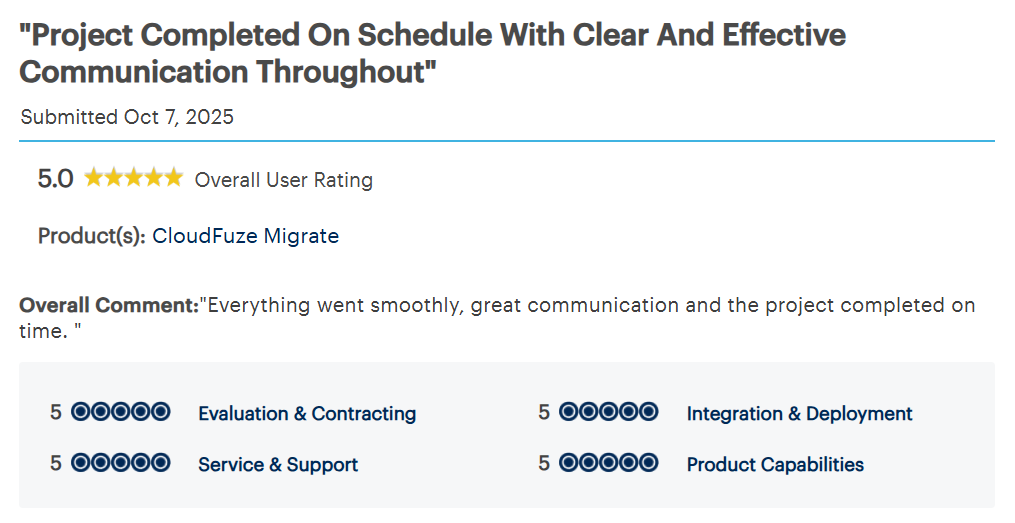
Task: Click the gold star rating icons
Action: tap(133, 179)
